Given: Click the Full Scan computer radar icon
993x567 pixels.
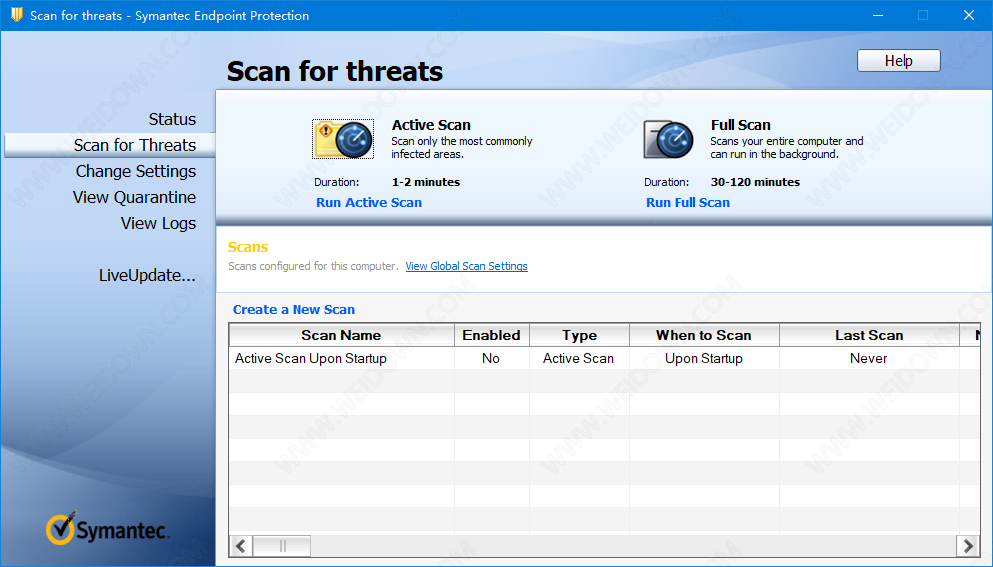Looking at the screenshot, I should pos(668,139).
